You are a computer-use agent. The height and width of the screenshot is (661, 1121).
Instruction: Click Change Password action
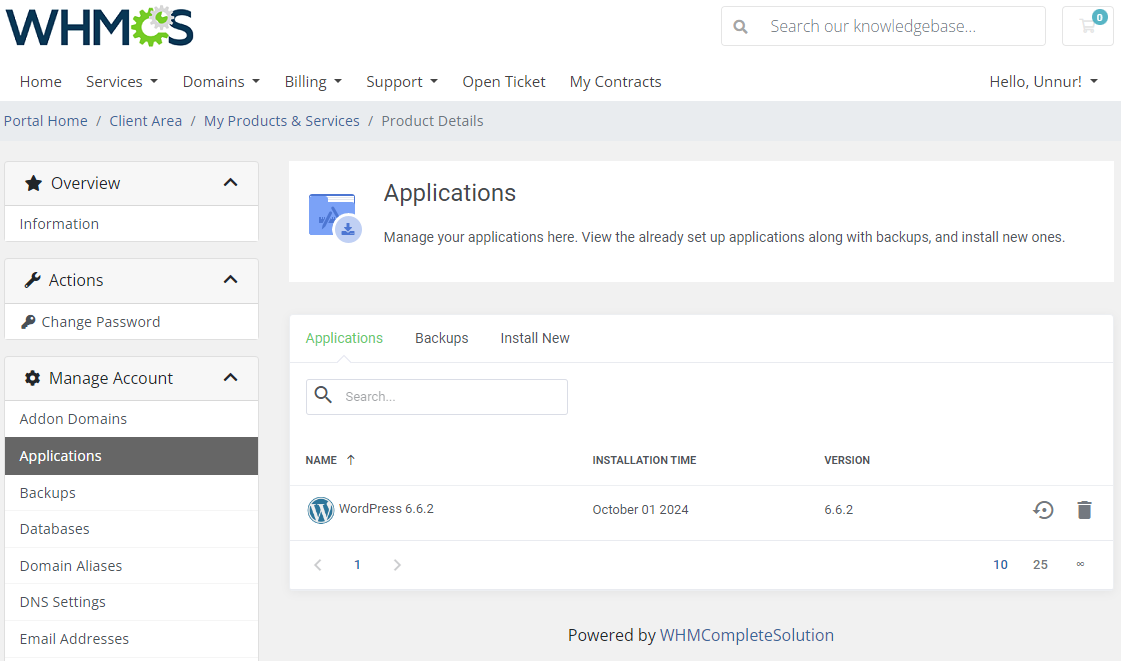(132, 322)
